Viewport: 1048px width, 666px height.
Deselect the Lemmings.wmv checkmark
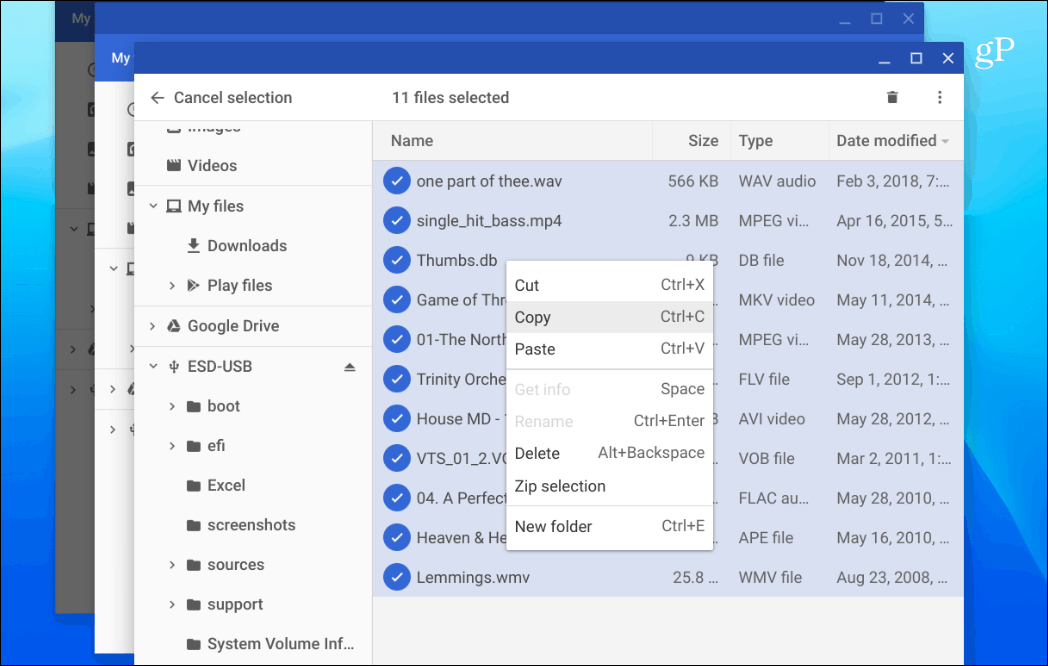[x=396, y=577]
